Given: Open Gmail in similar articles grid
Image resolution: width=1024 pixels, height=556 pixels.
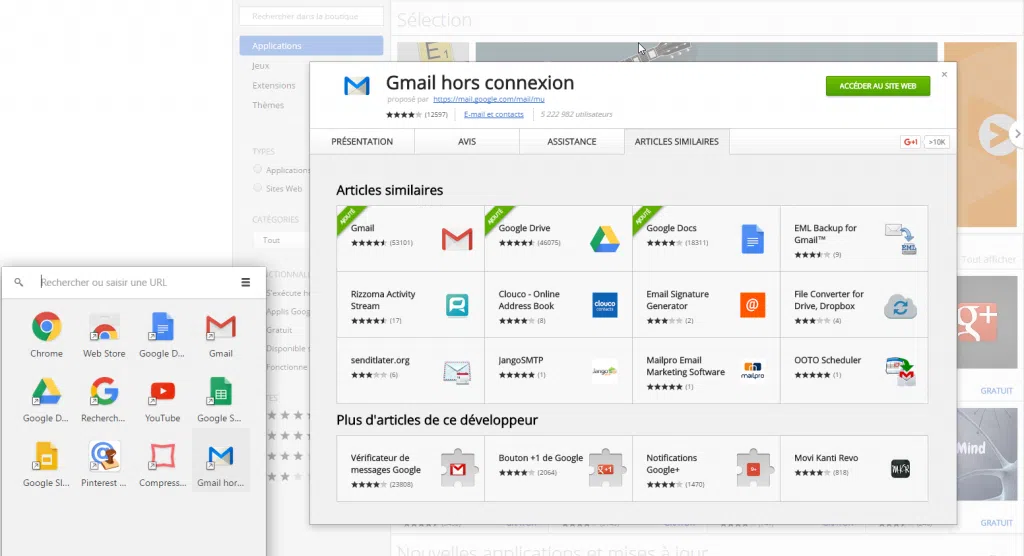Looking at the screenshot, I should tap(410, 238).
